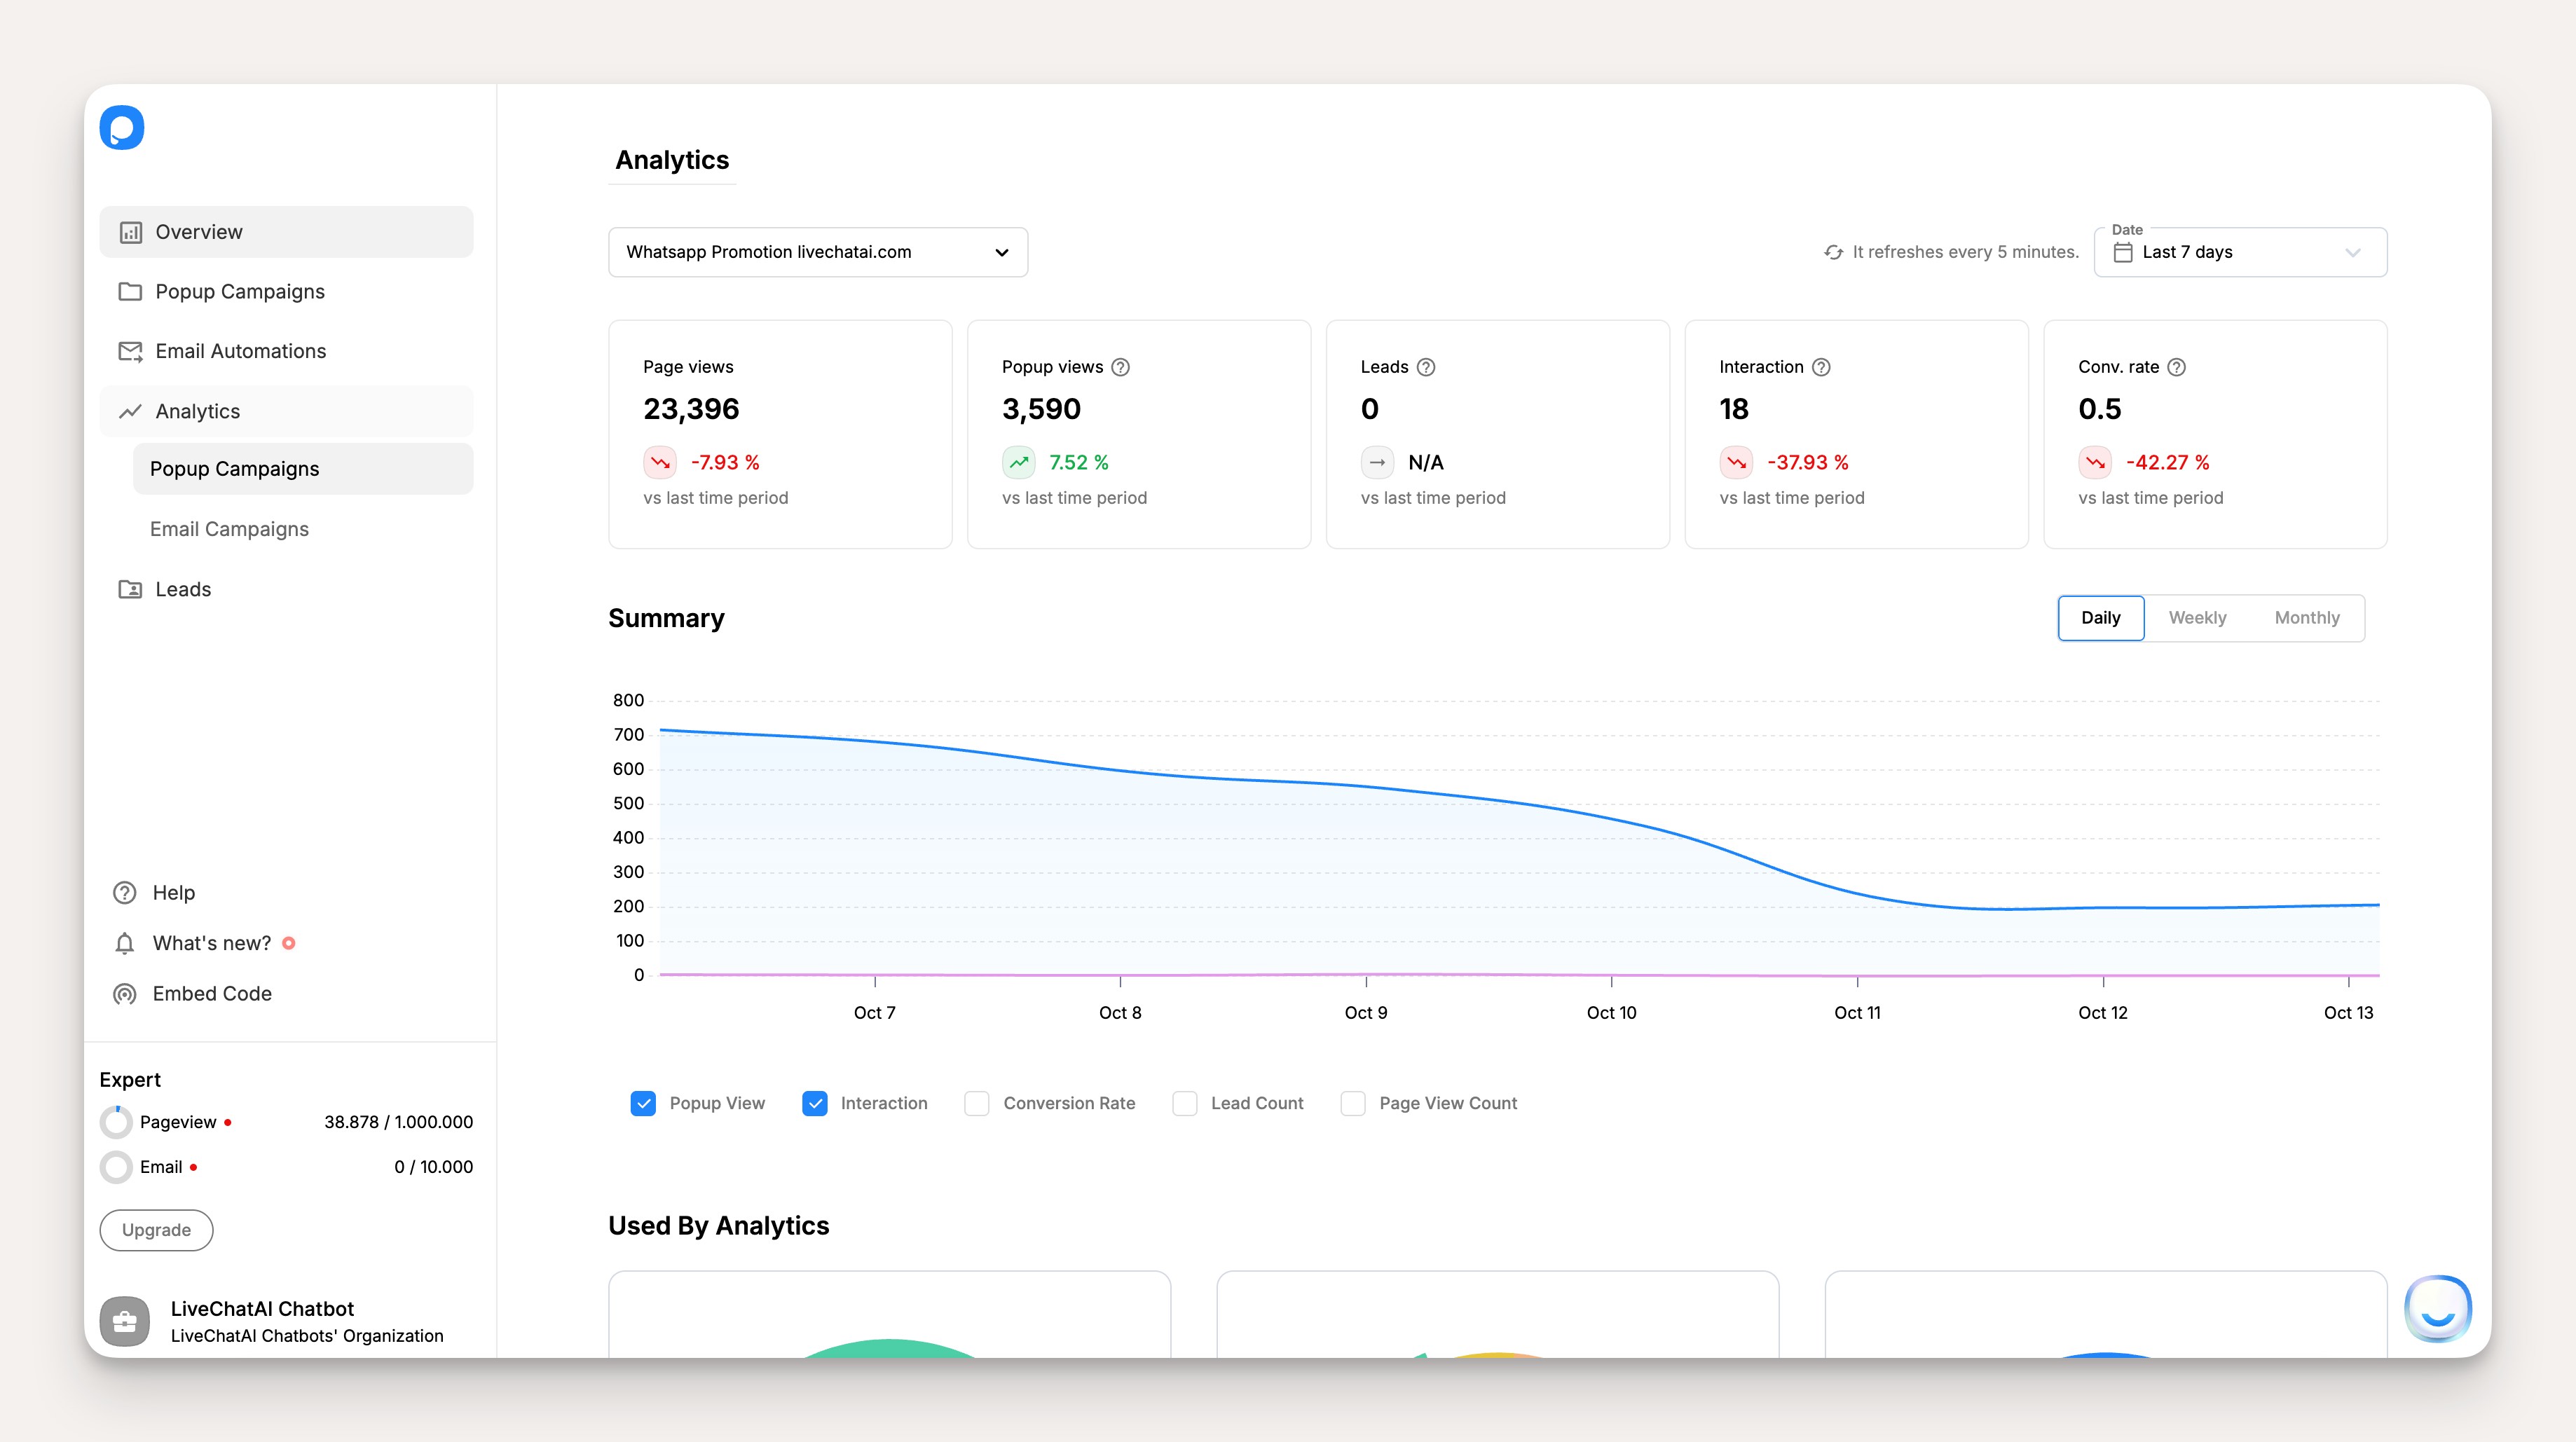Select Email Campaigns under Analytics
The image size is (2576, 1442).
coord(229,528)
